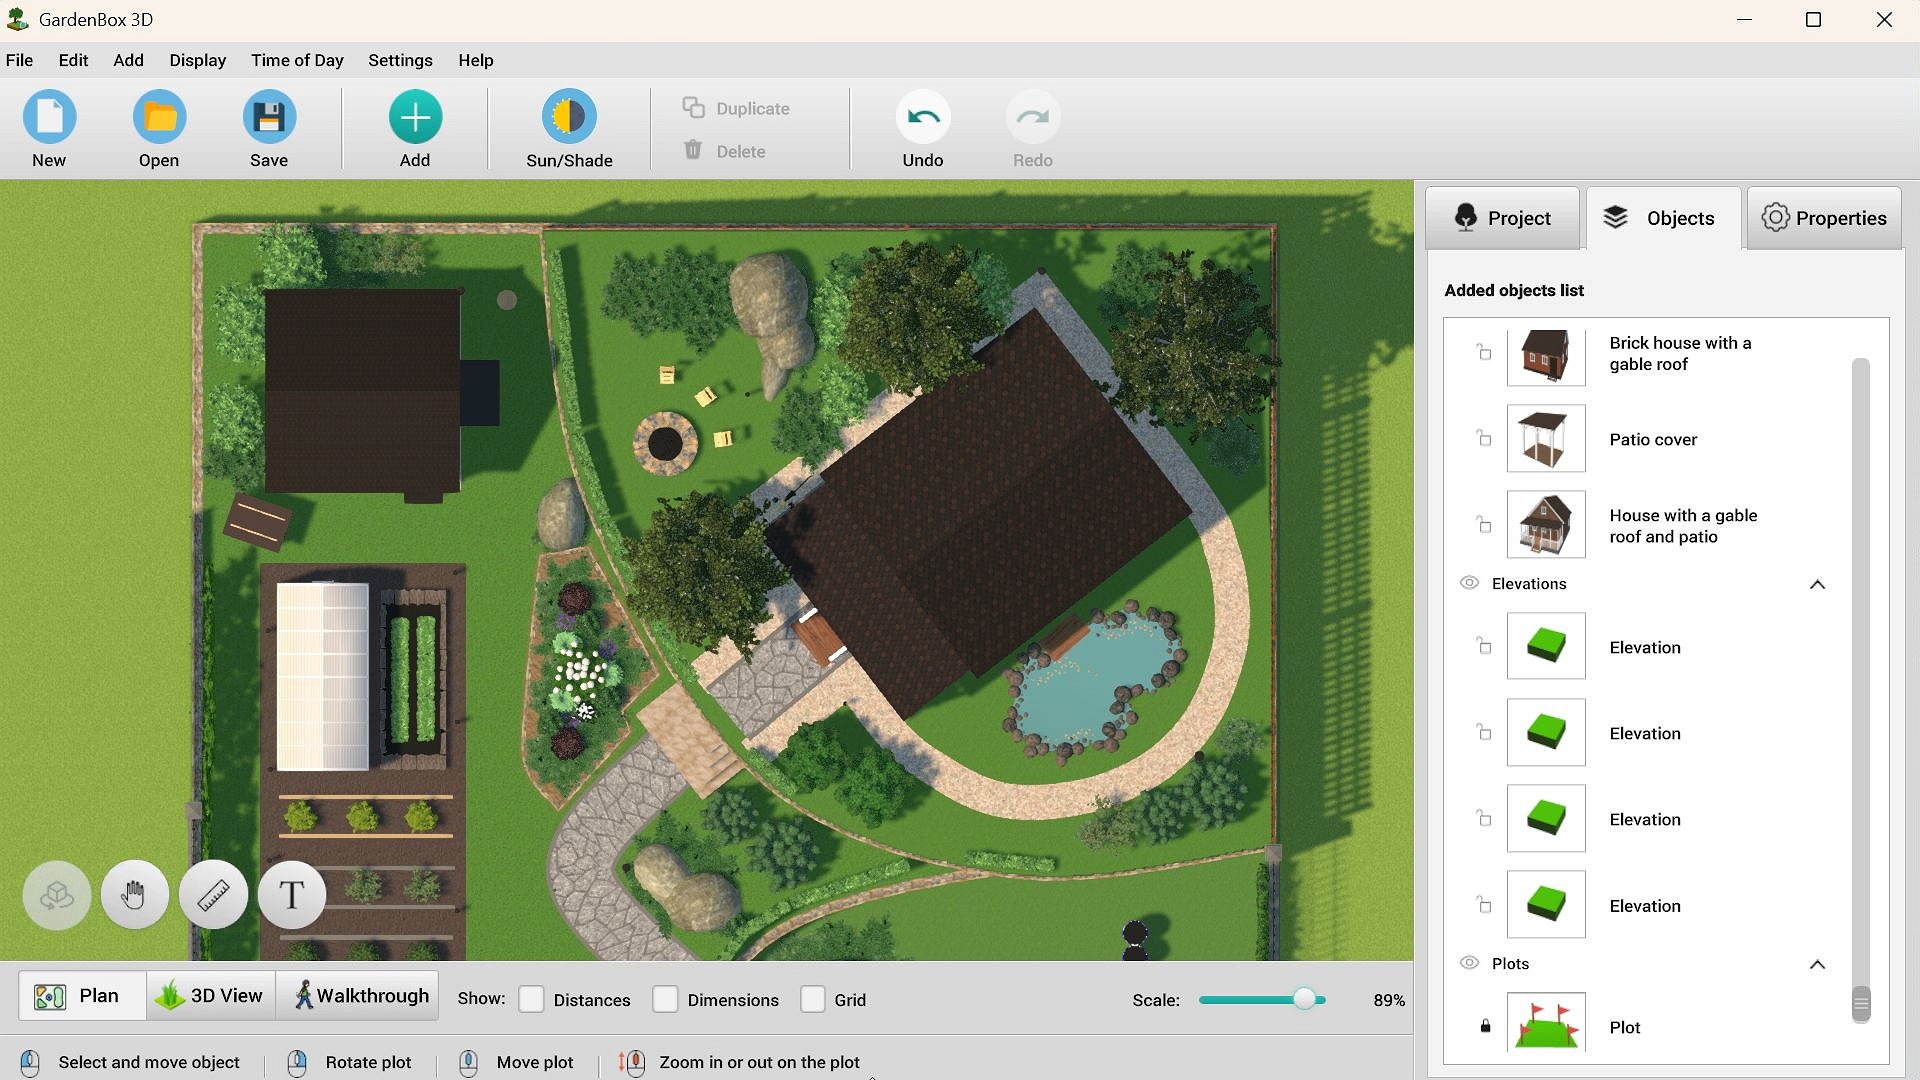This screenshot has width=1920, height=1080.
Task: Select the hand pan tool
Action: [134, 894]
